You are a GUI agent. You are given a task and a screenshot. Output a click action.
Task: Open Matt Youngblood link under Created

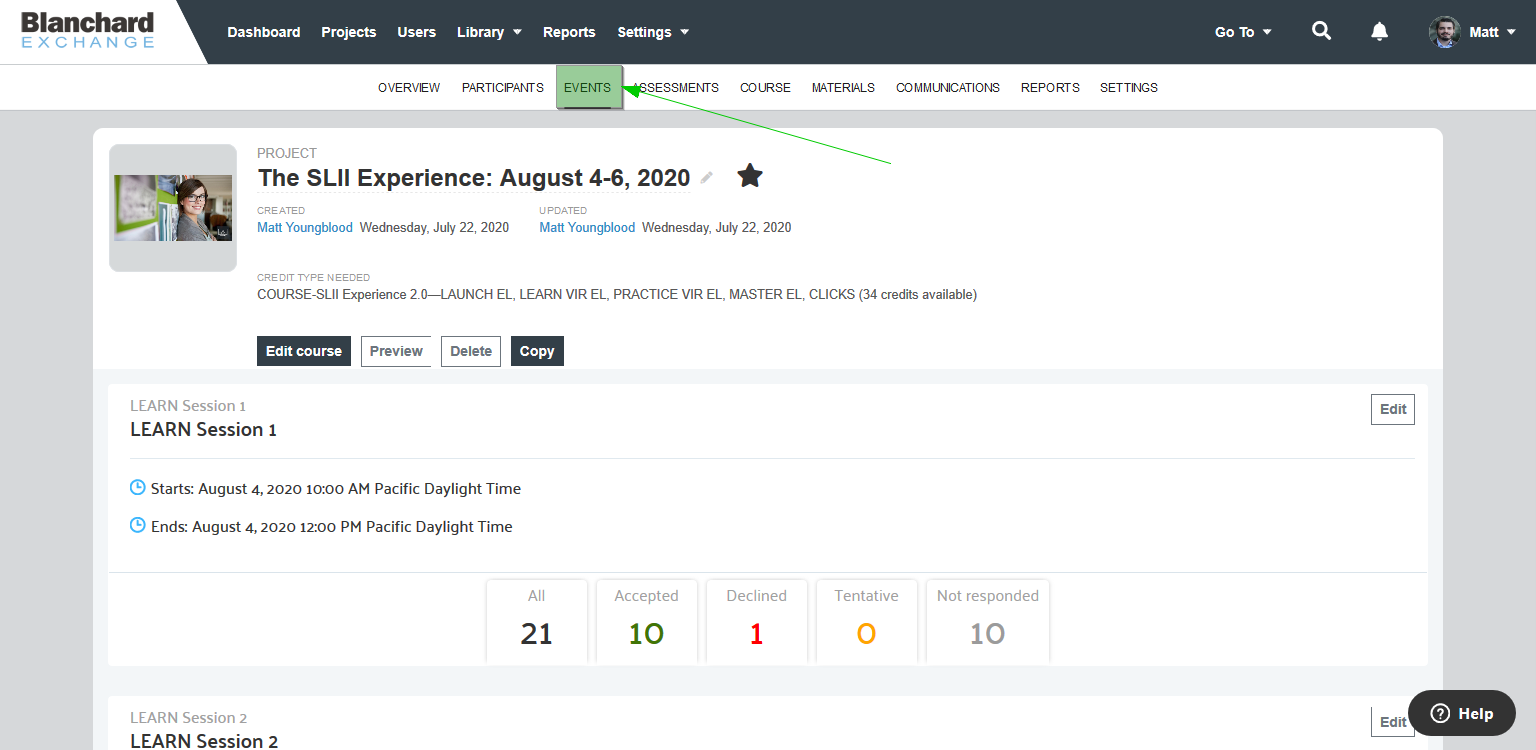(305, 228)
